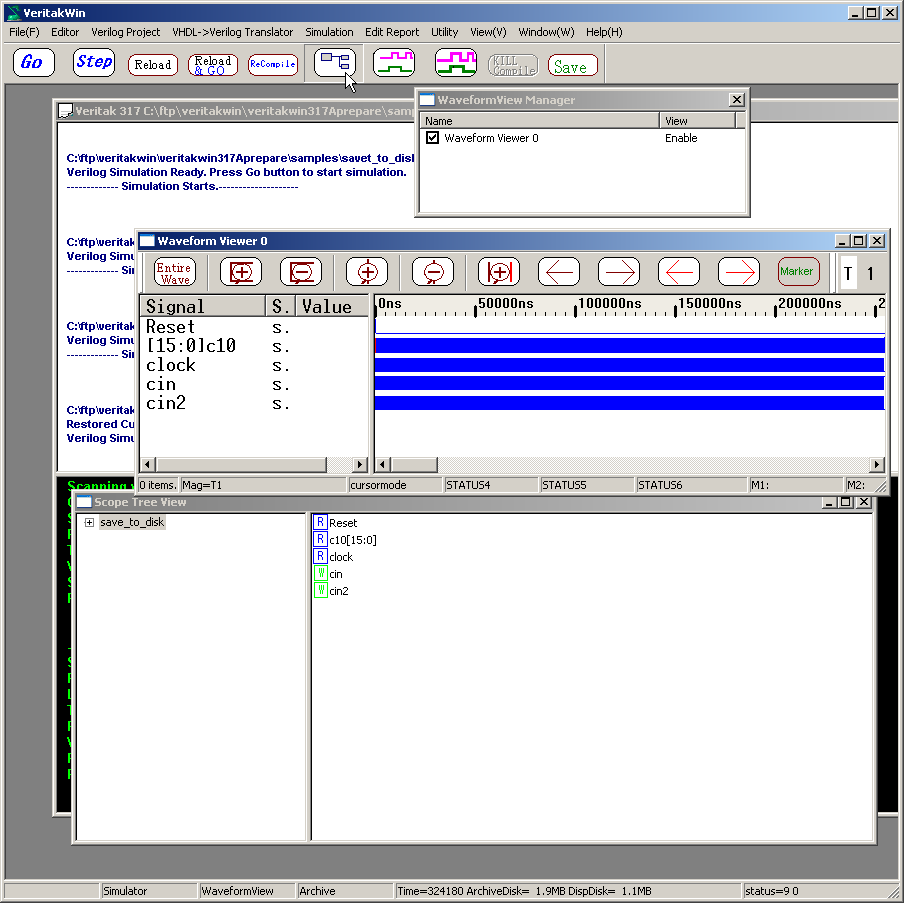Click the S. column header
Viewport: 904px width, 903px height.
281,306
